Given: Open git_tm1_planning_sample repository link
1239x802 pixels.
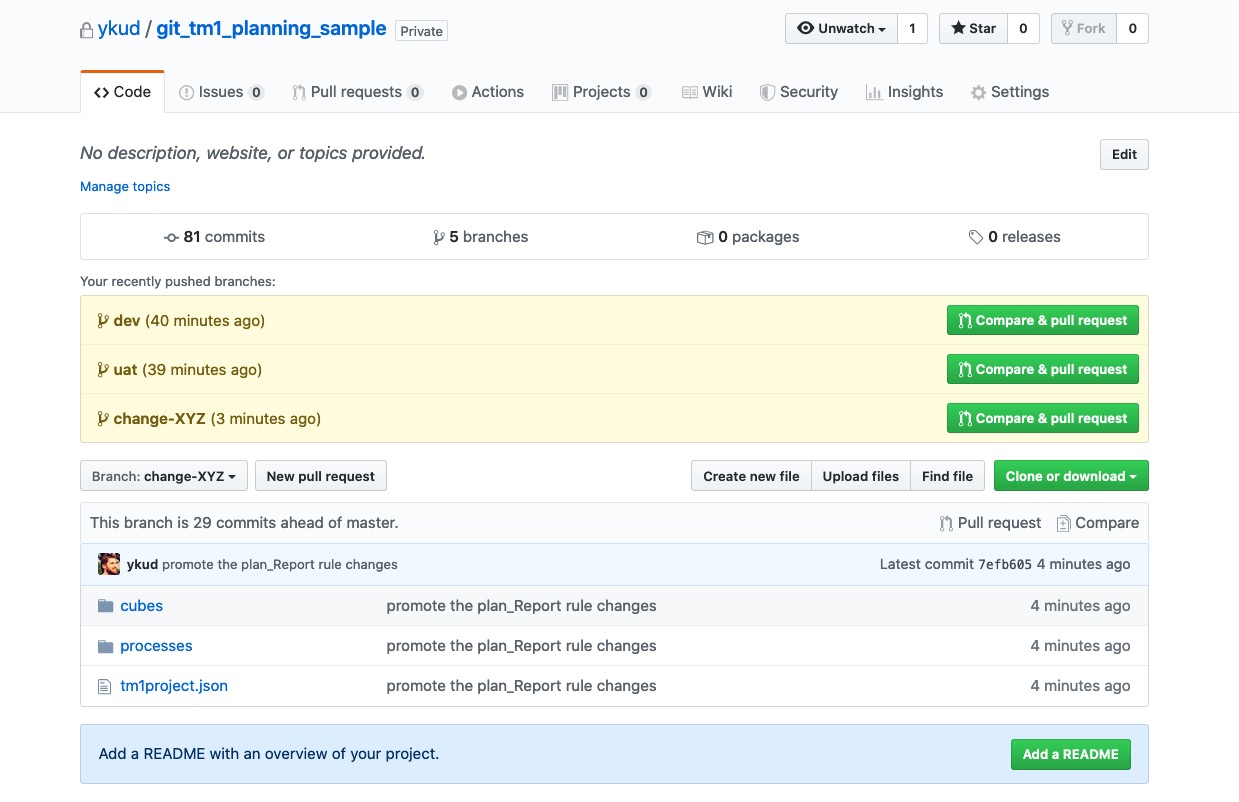Looking at the screenshot, I should (x=271, y=29).
